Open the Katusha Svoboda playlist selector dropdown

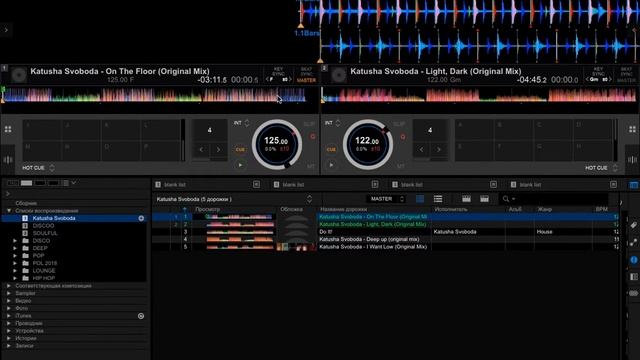pyautogui.click(x=309, y=199)
